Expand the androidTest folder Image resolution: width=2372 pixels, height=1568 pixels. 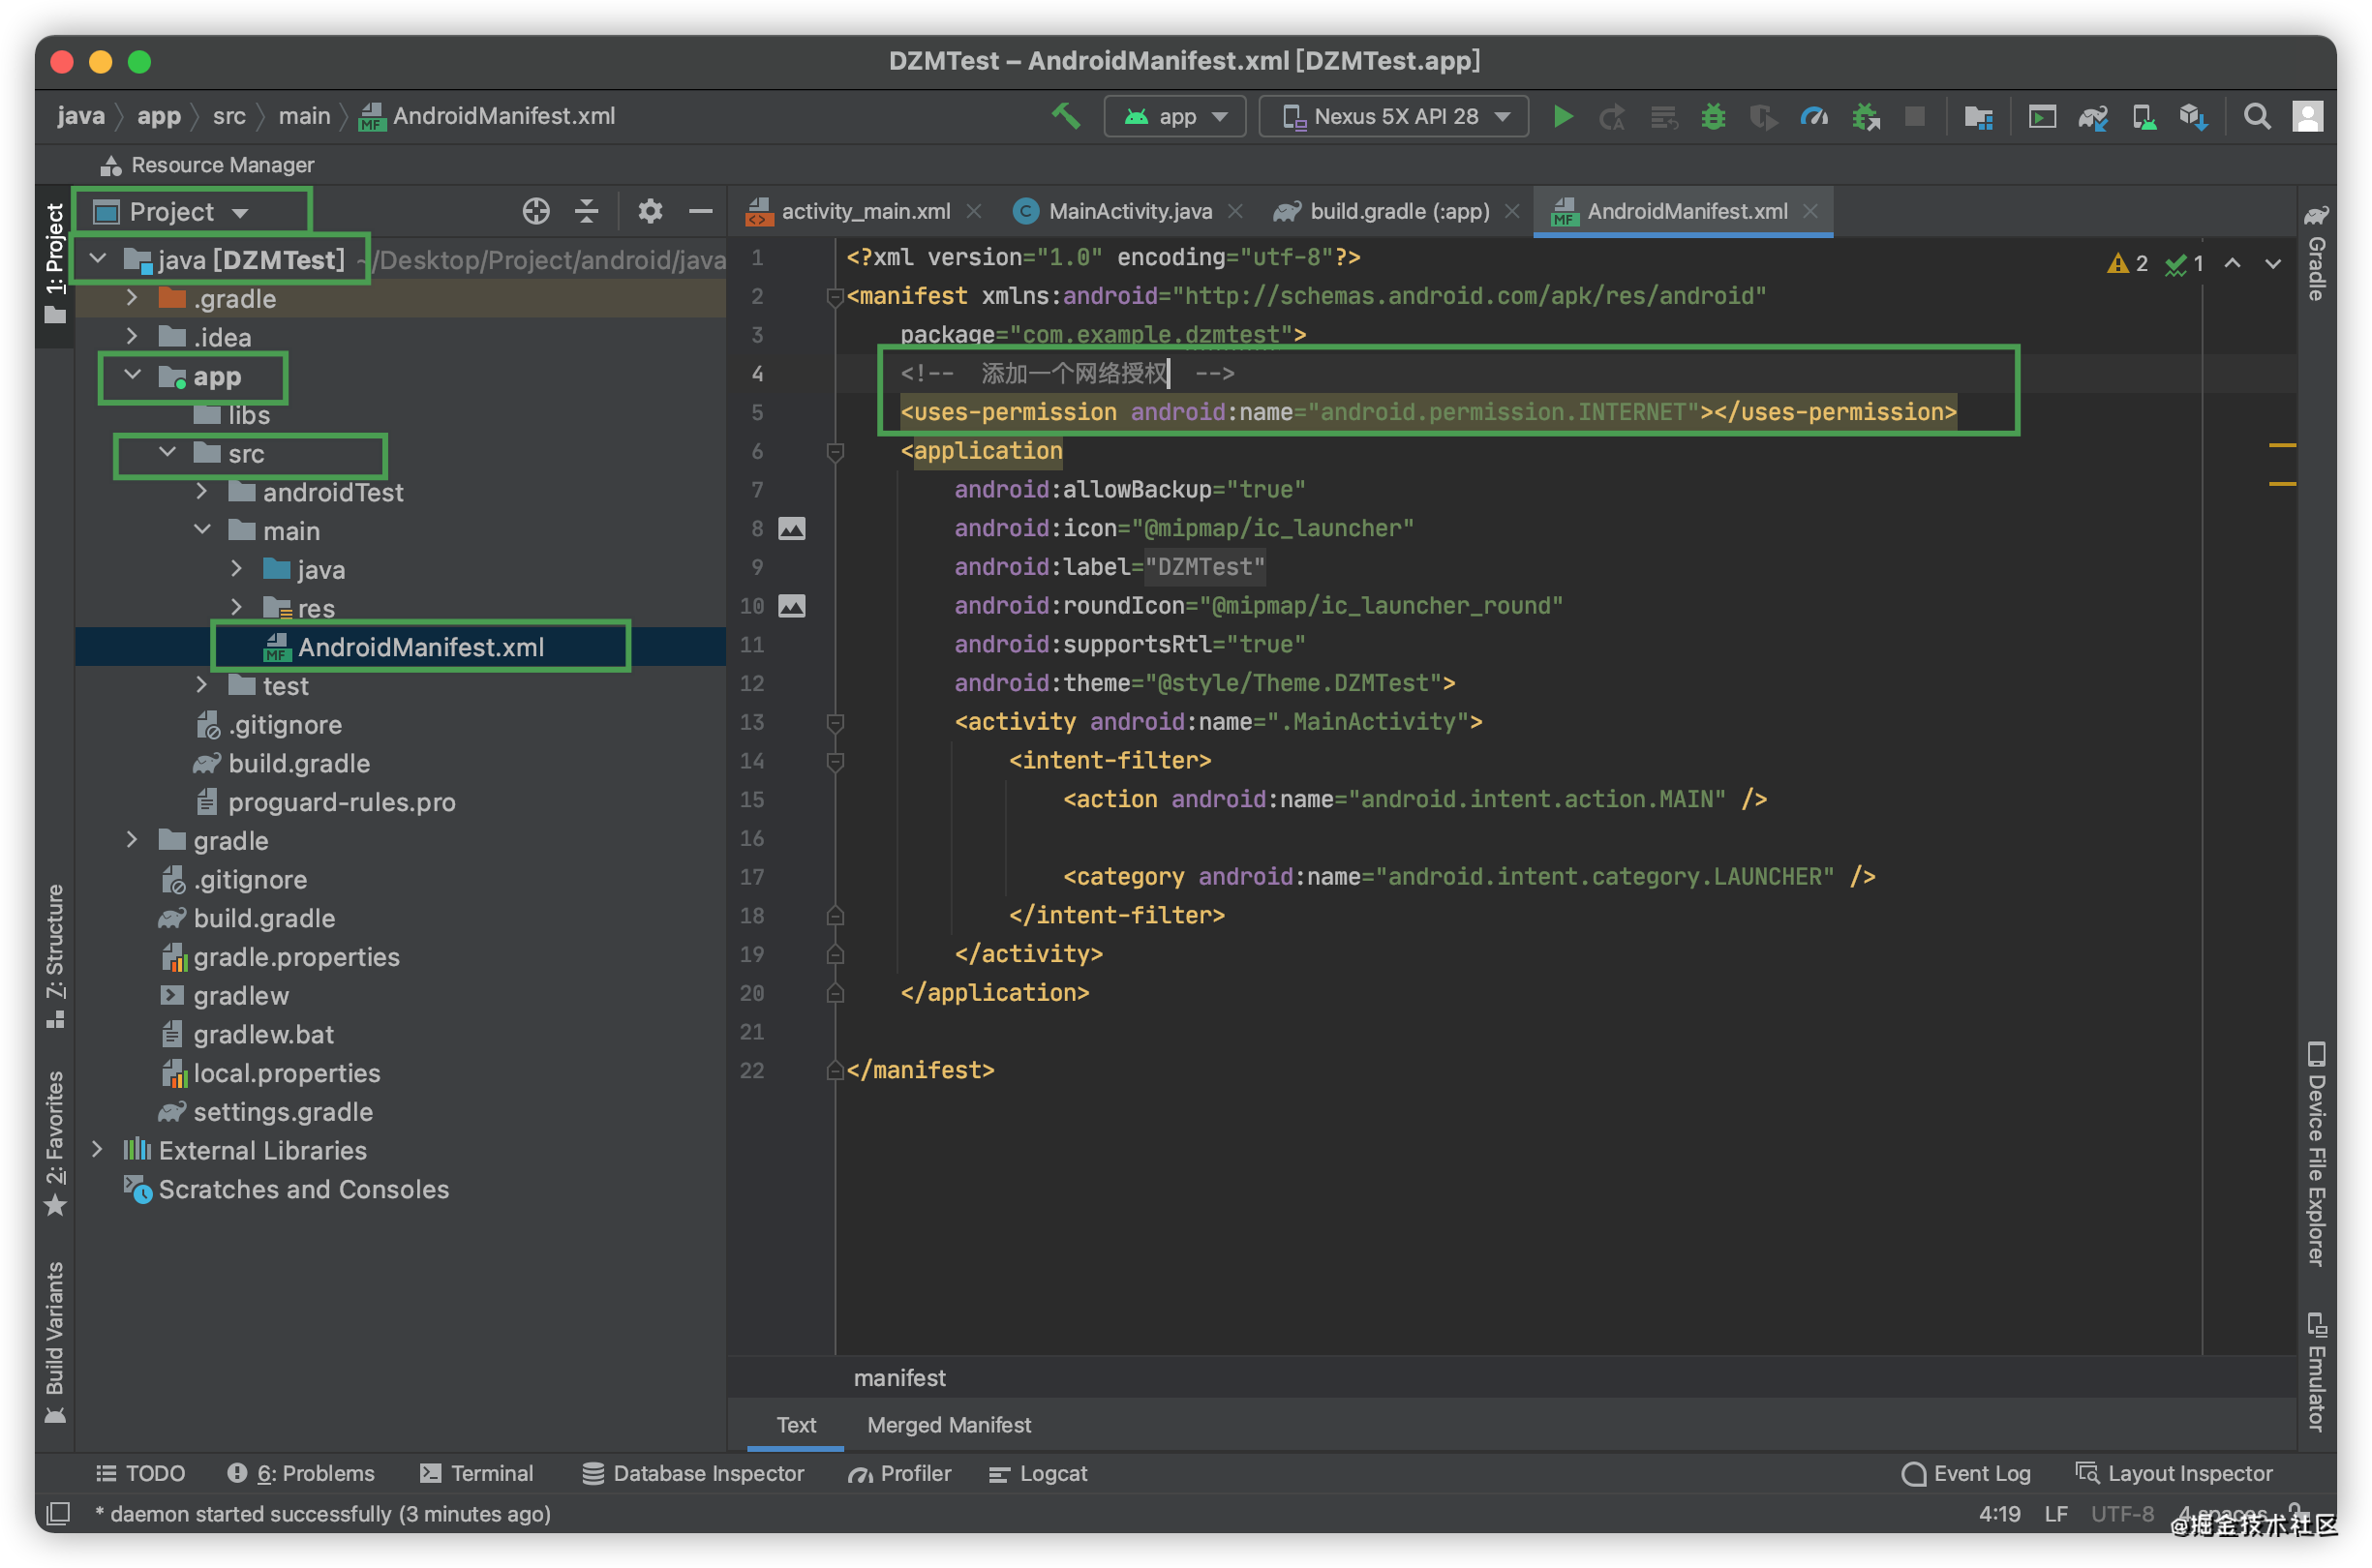tap(201, 491)
